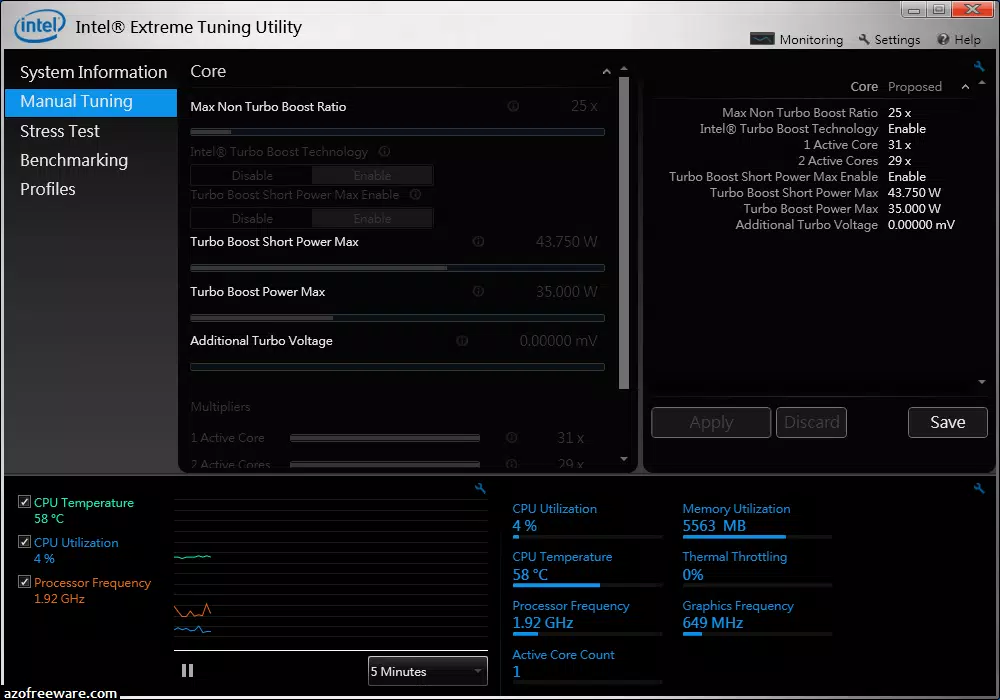The image size is (1000, 700).
Task: Disable Intel Turbo Boost Technology
Action: point(252,175)
